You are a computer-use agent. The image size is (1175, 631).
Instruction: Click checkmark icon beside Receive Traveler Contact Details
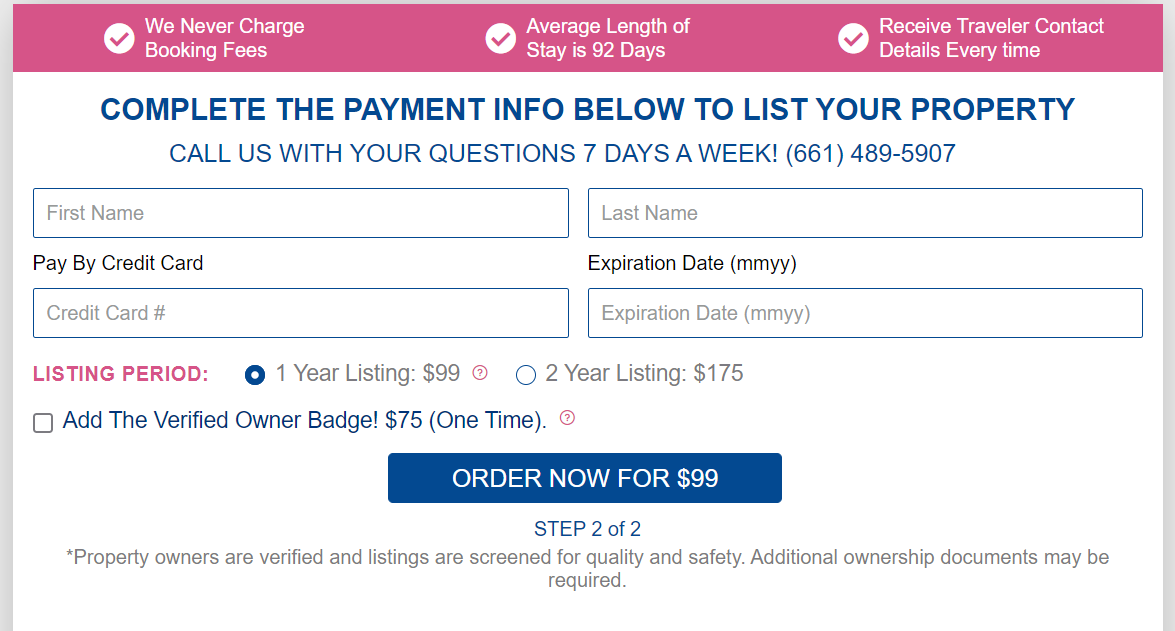[853, 39]
